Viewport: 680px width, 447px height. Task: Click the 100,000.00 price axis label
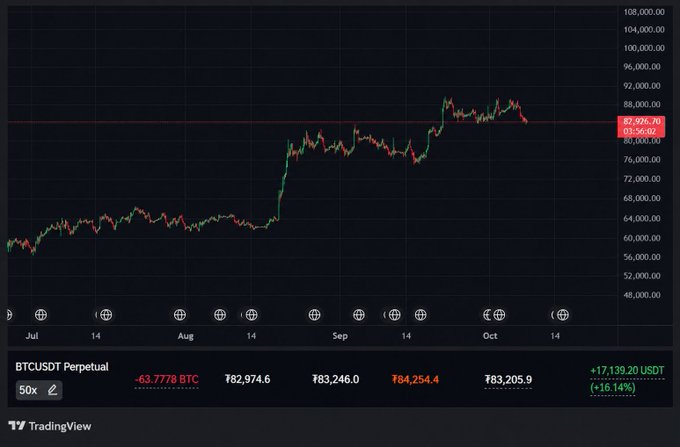pyautogui.click(x=644, y=48)
